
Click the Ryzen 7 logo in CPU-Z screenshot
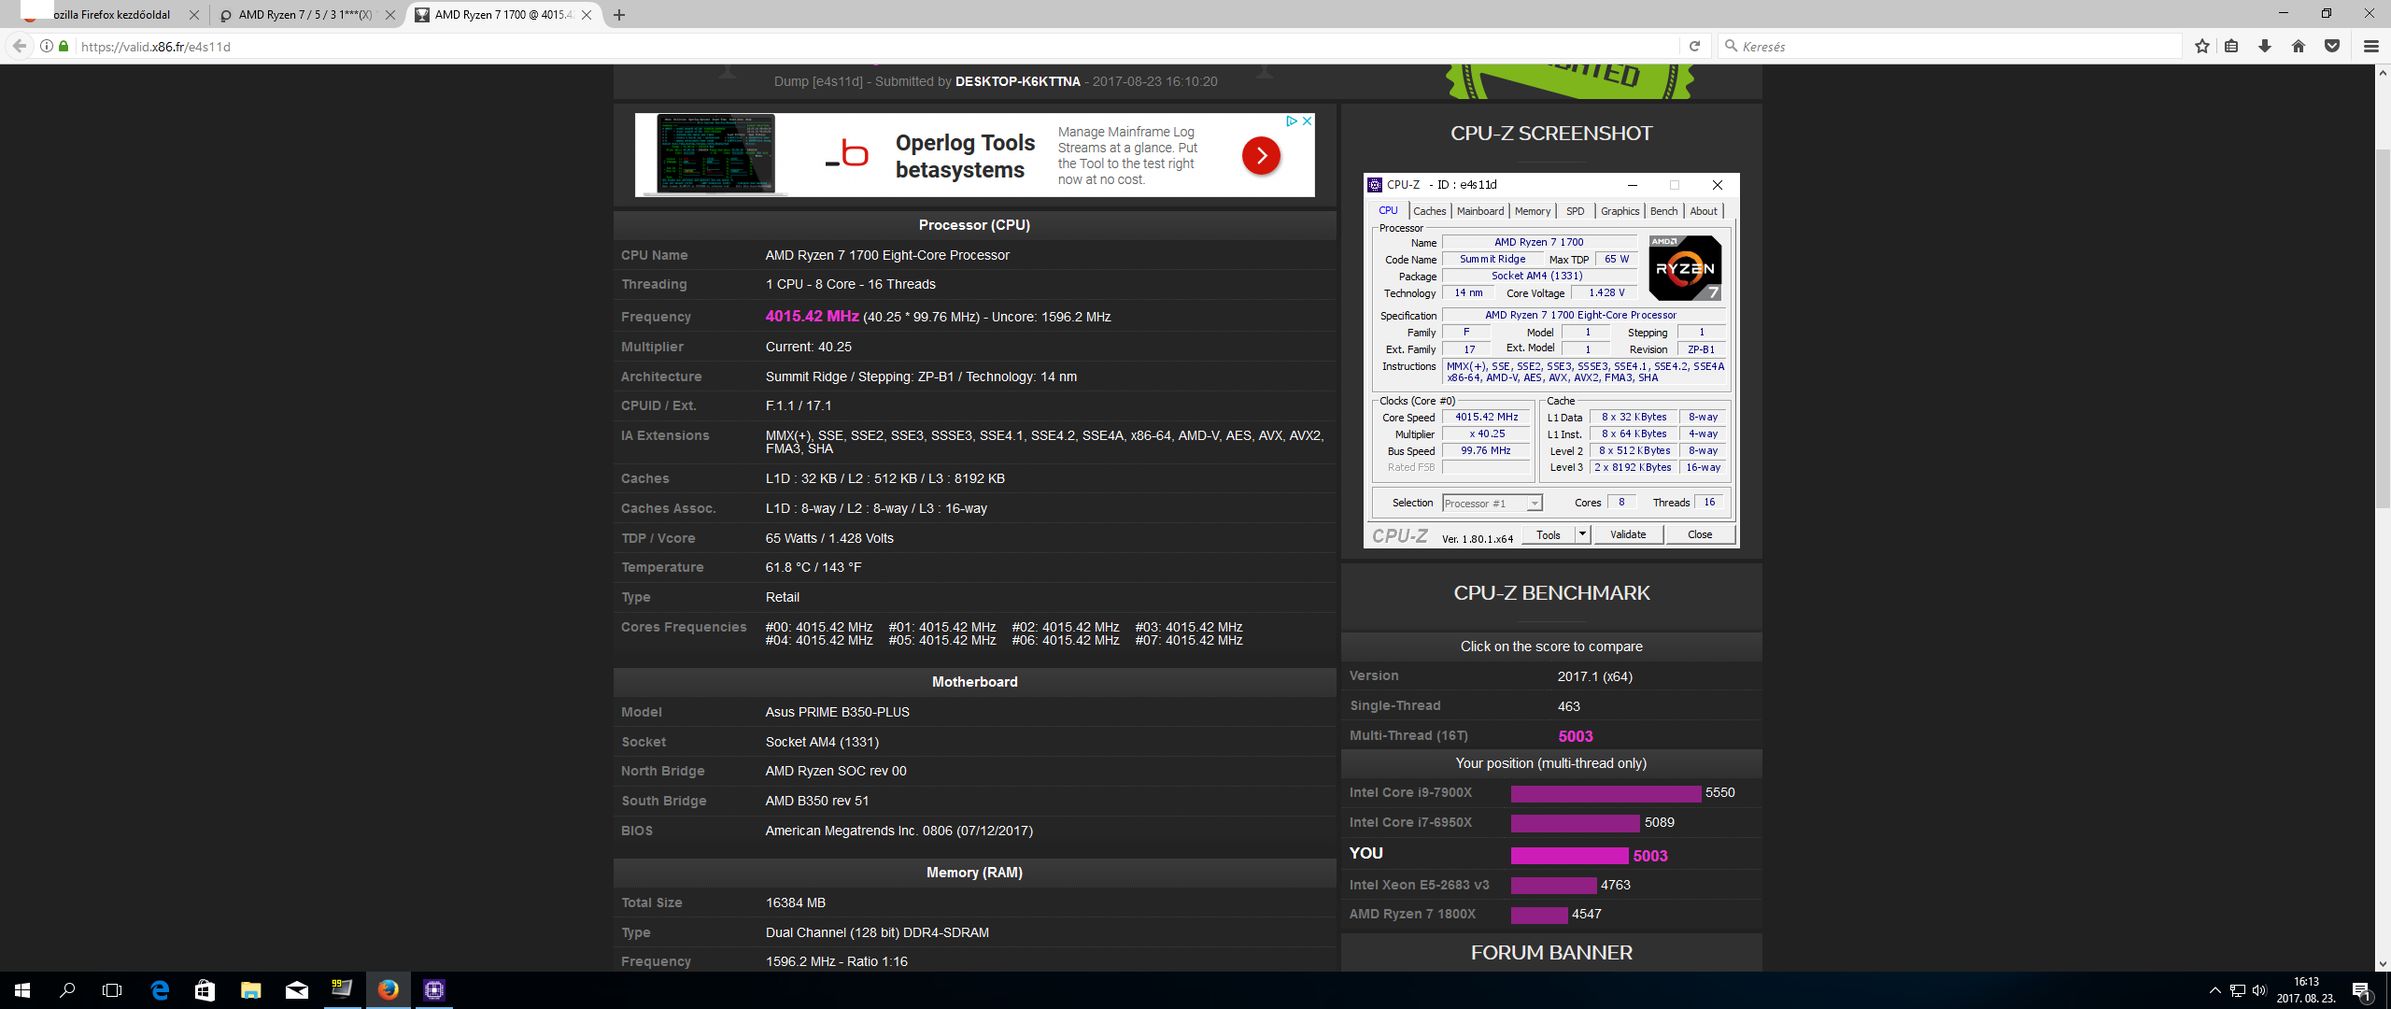coord(1685,268)
